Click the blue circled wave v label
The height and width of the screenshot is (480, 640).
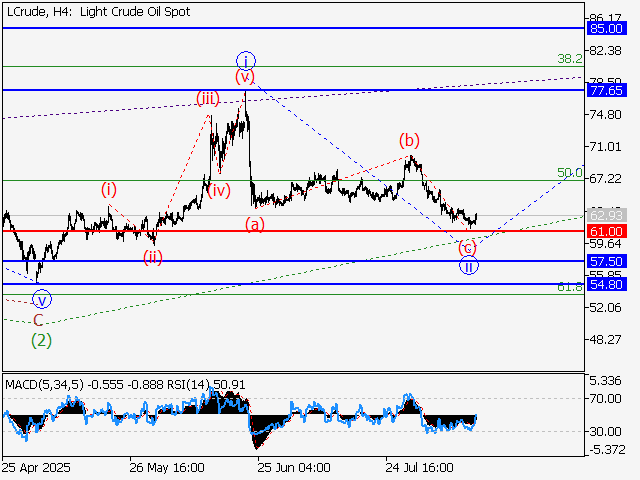point(41,298)
